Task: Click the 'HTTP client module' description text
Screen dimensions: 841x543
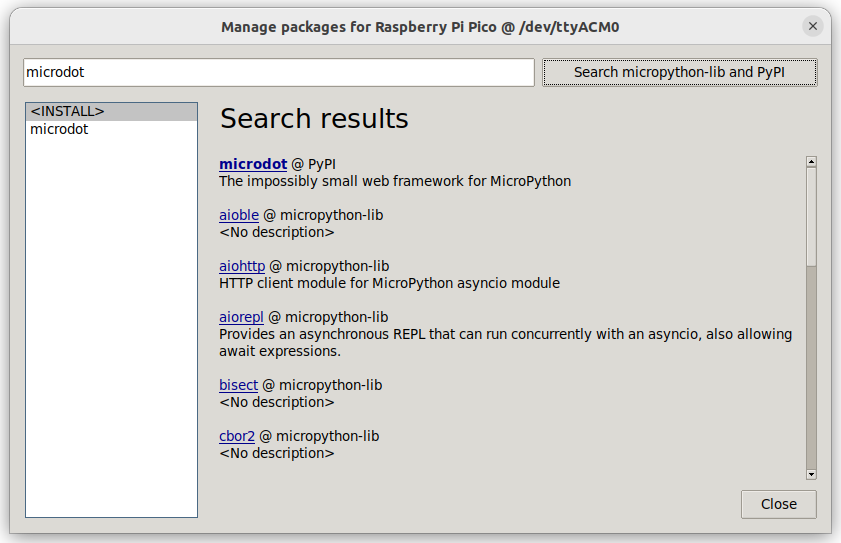Action: point(389,283)
